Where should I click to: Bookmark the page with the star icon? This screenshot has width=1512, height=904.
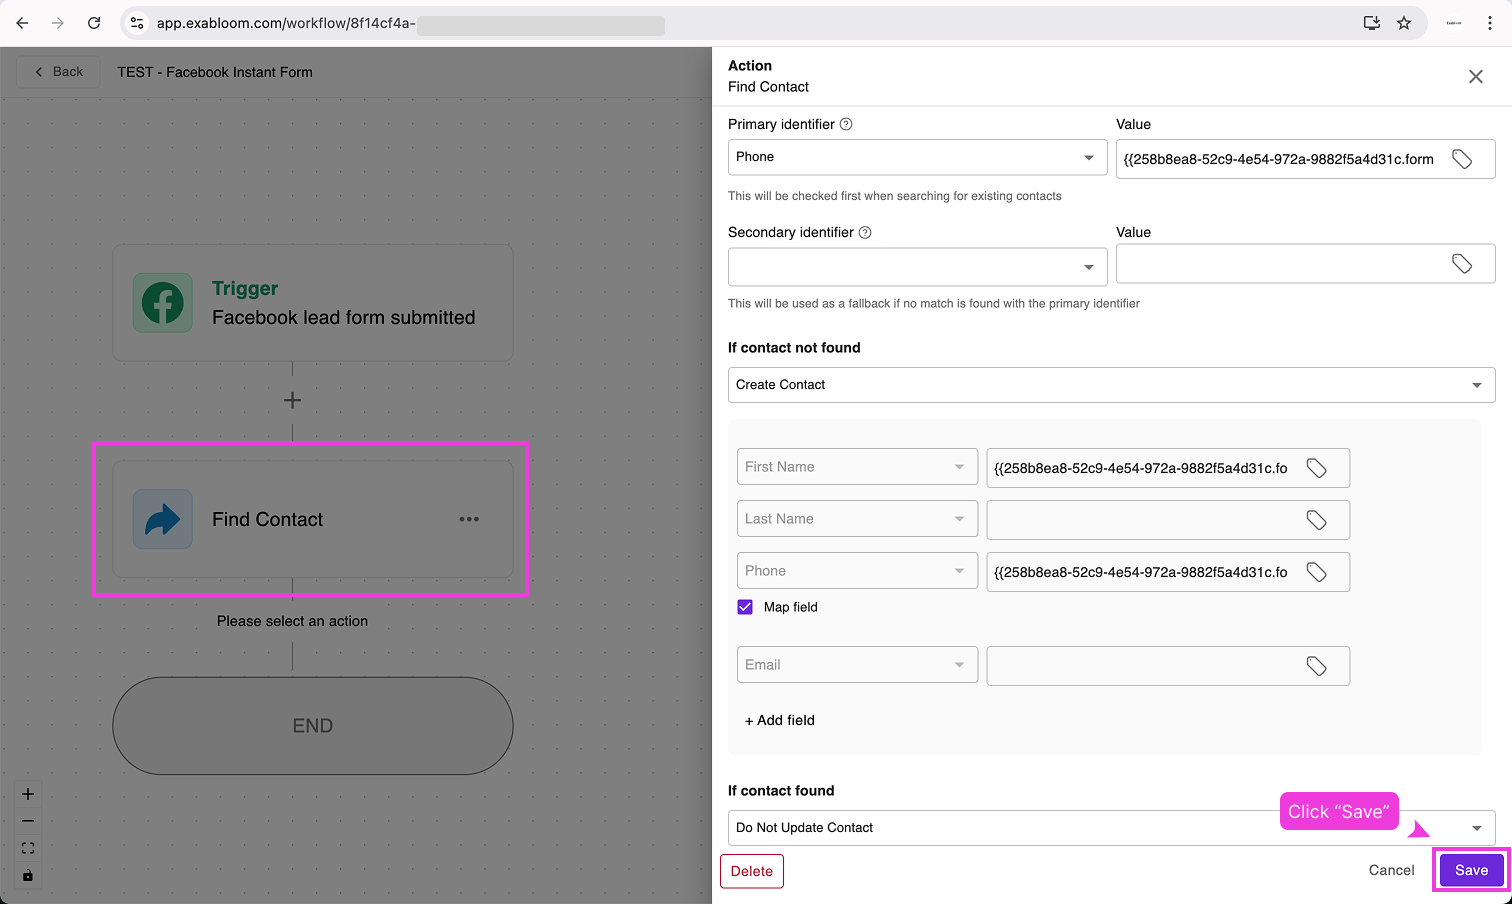pyautogui.click(x=1404, y=22)
